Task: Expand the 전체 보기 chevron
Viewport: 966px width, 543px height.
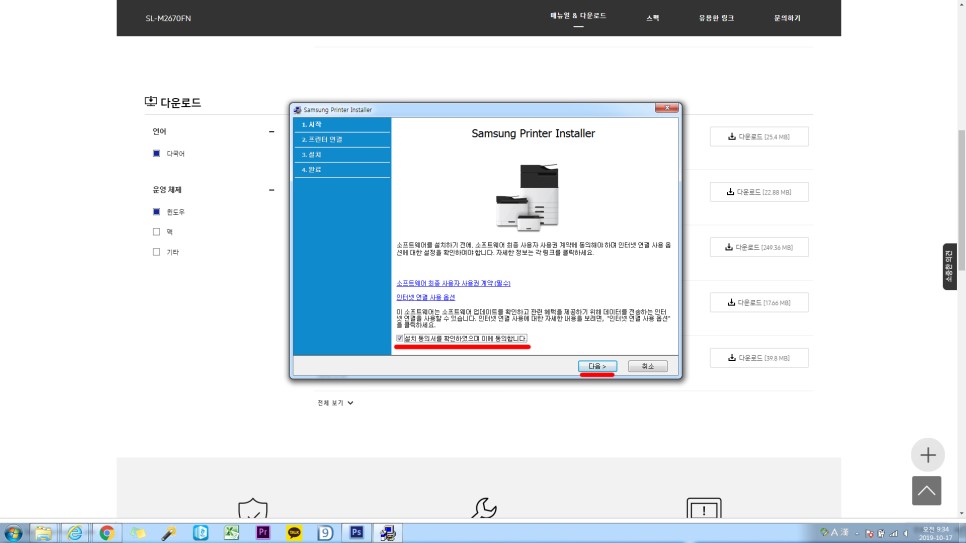Action: tap(351, 403)
